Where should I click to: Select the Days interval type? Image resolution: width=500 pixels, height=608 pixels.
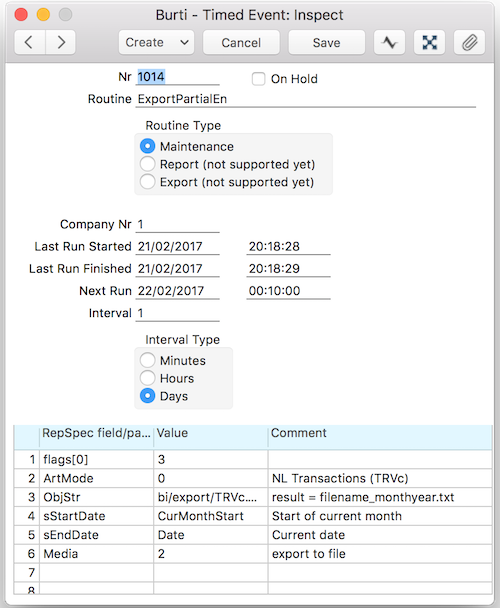pos(147,396)
